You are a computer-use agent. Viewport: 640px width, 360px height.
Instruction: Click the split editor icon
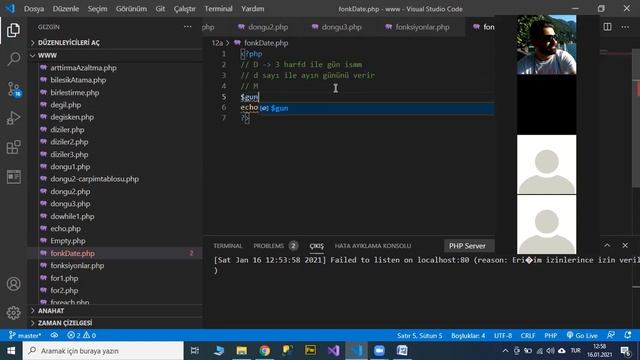607,27
